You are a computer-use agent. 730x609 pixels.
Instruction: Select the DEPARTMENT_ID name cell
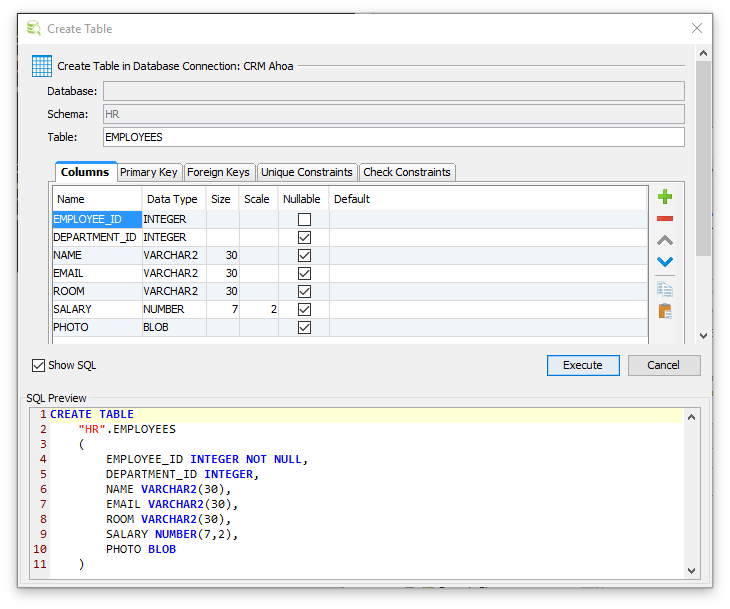pyautogui.click(x=97, y=237)
